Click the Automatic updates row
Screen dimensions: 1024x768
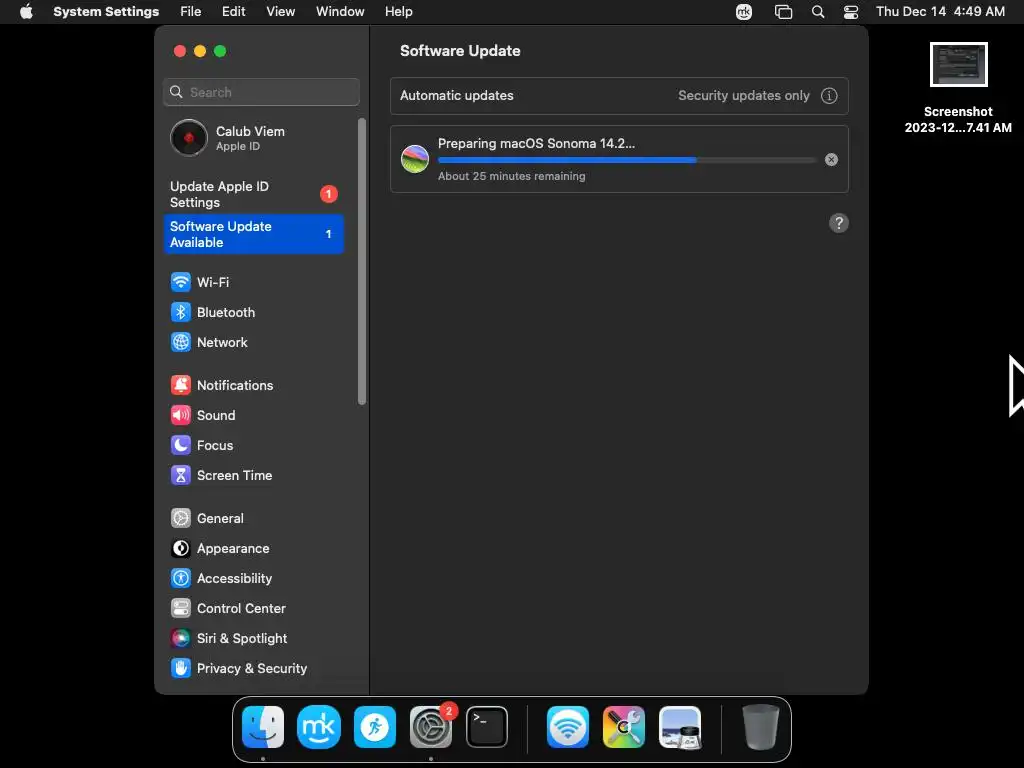coord(619,96)
